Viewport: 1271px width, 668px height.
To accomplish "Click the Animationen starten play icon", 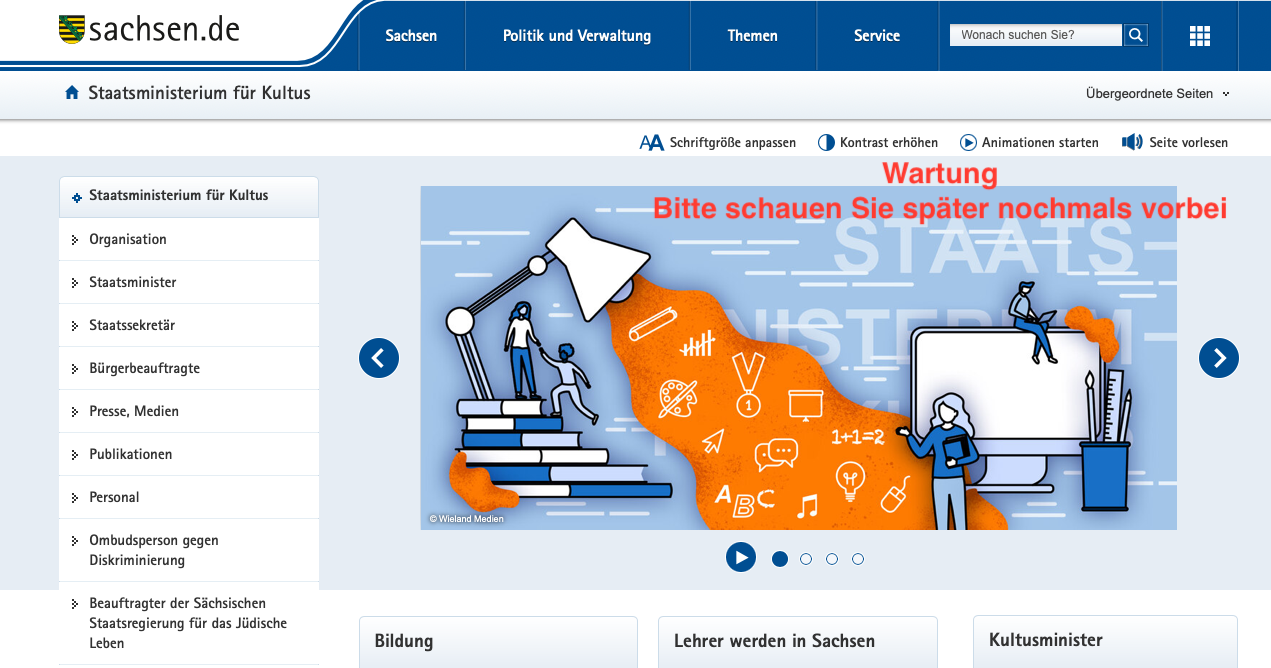I will (968, 143).
